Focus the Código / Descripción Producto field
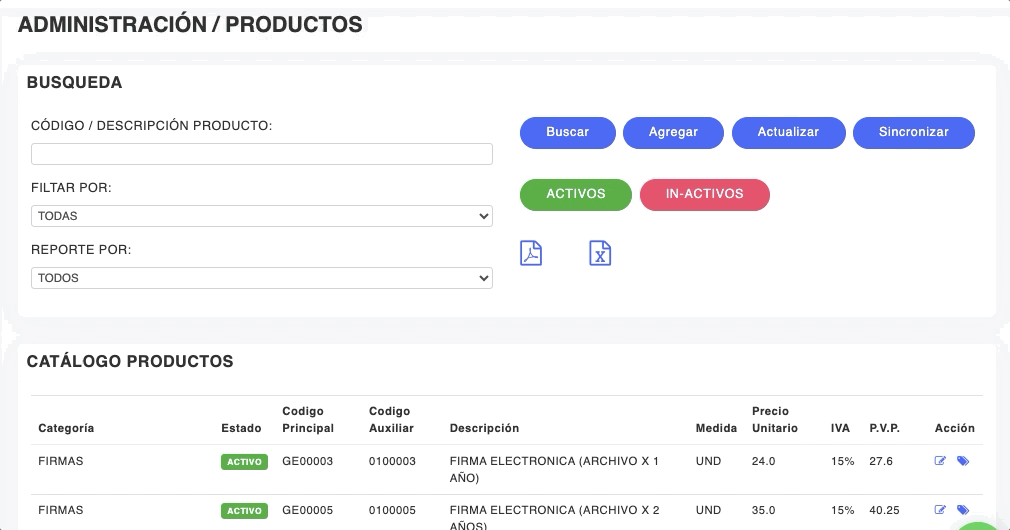The width and height of the screenshot is (1010, 530). (262, 154)
